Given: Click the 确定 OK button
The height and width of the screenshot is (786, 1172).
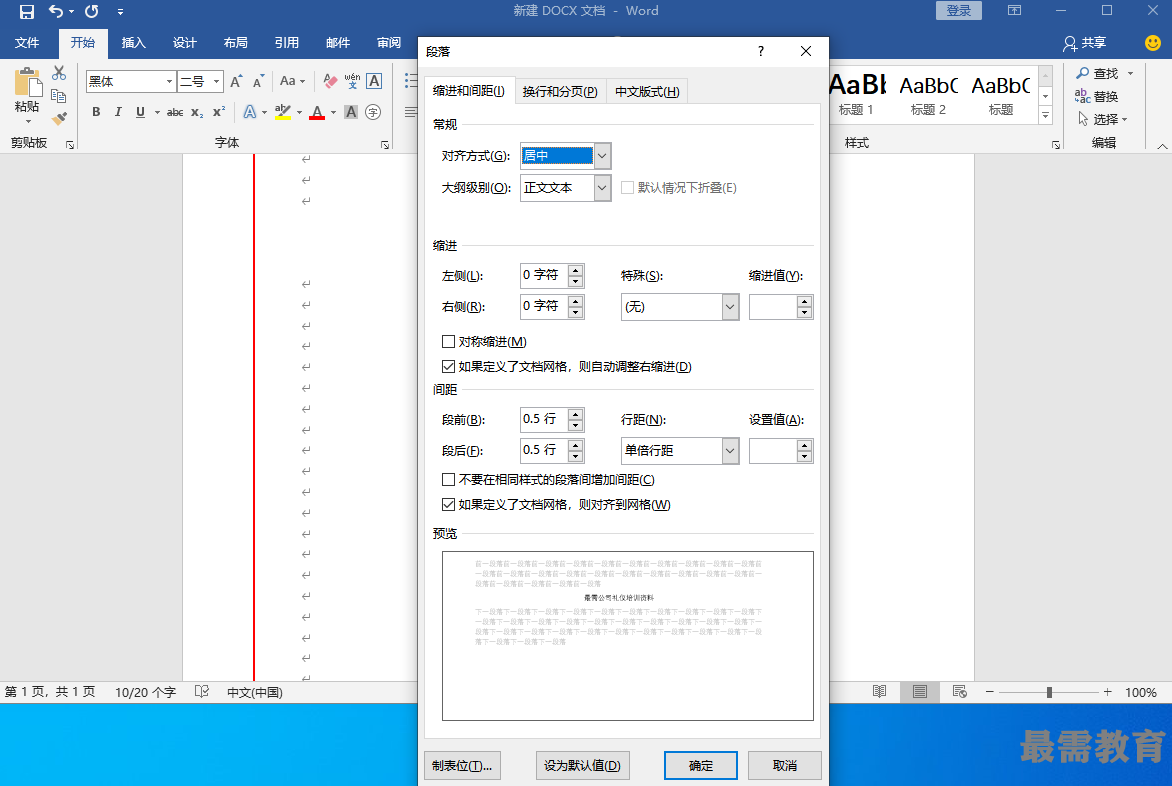Looking at the screenshot, I should pos(700,766).
